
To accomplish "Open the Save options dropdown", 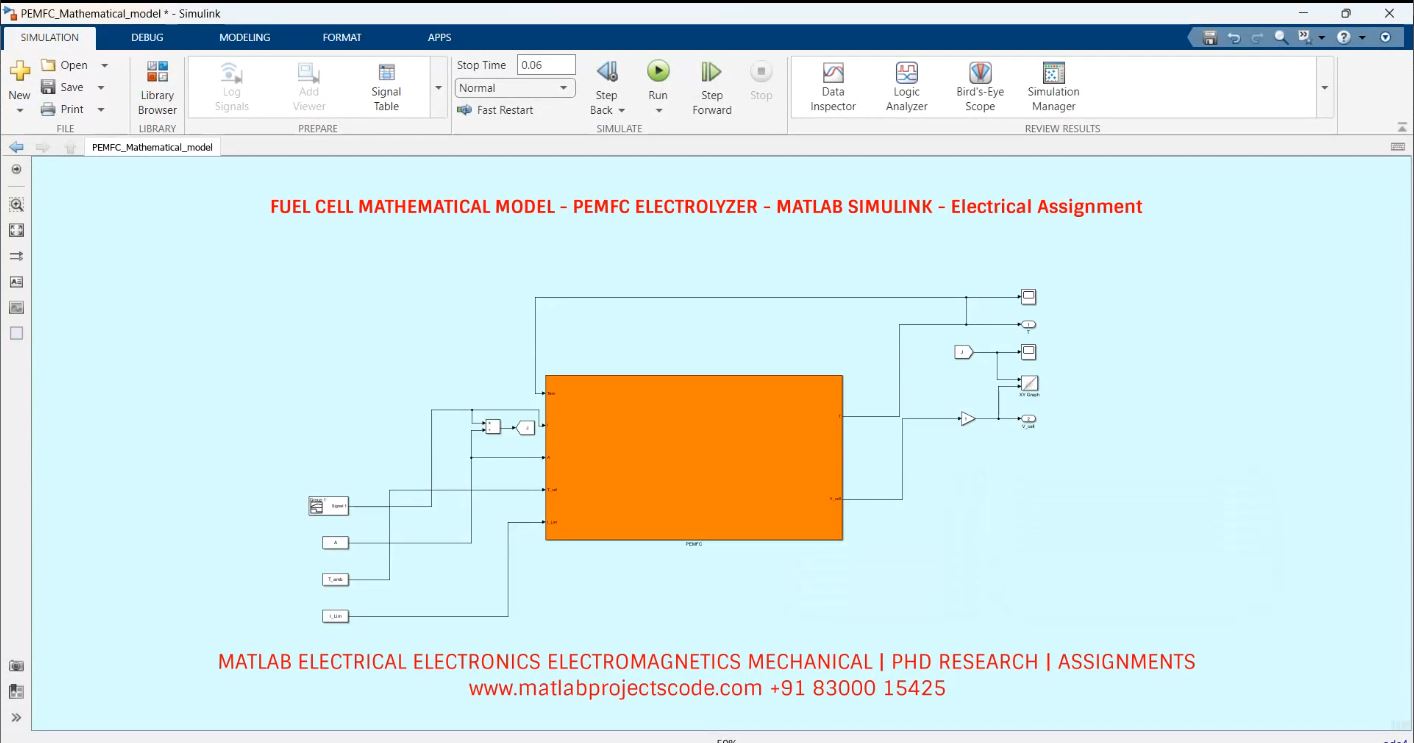I will click(101, 87).
